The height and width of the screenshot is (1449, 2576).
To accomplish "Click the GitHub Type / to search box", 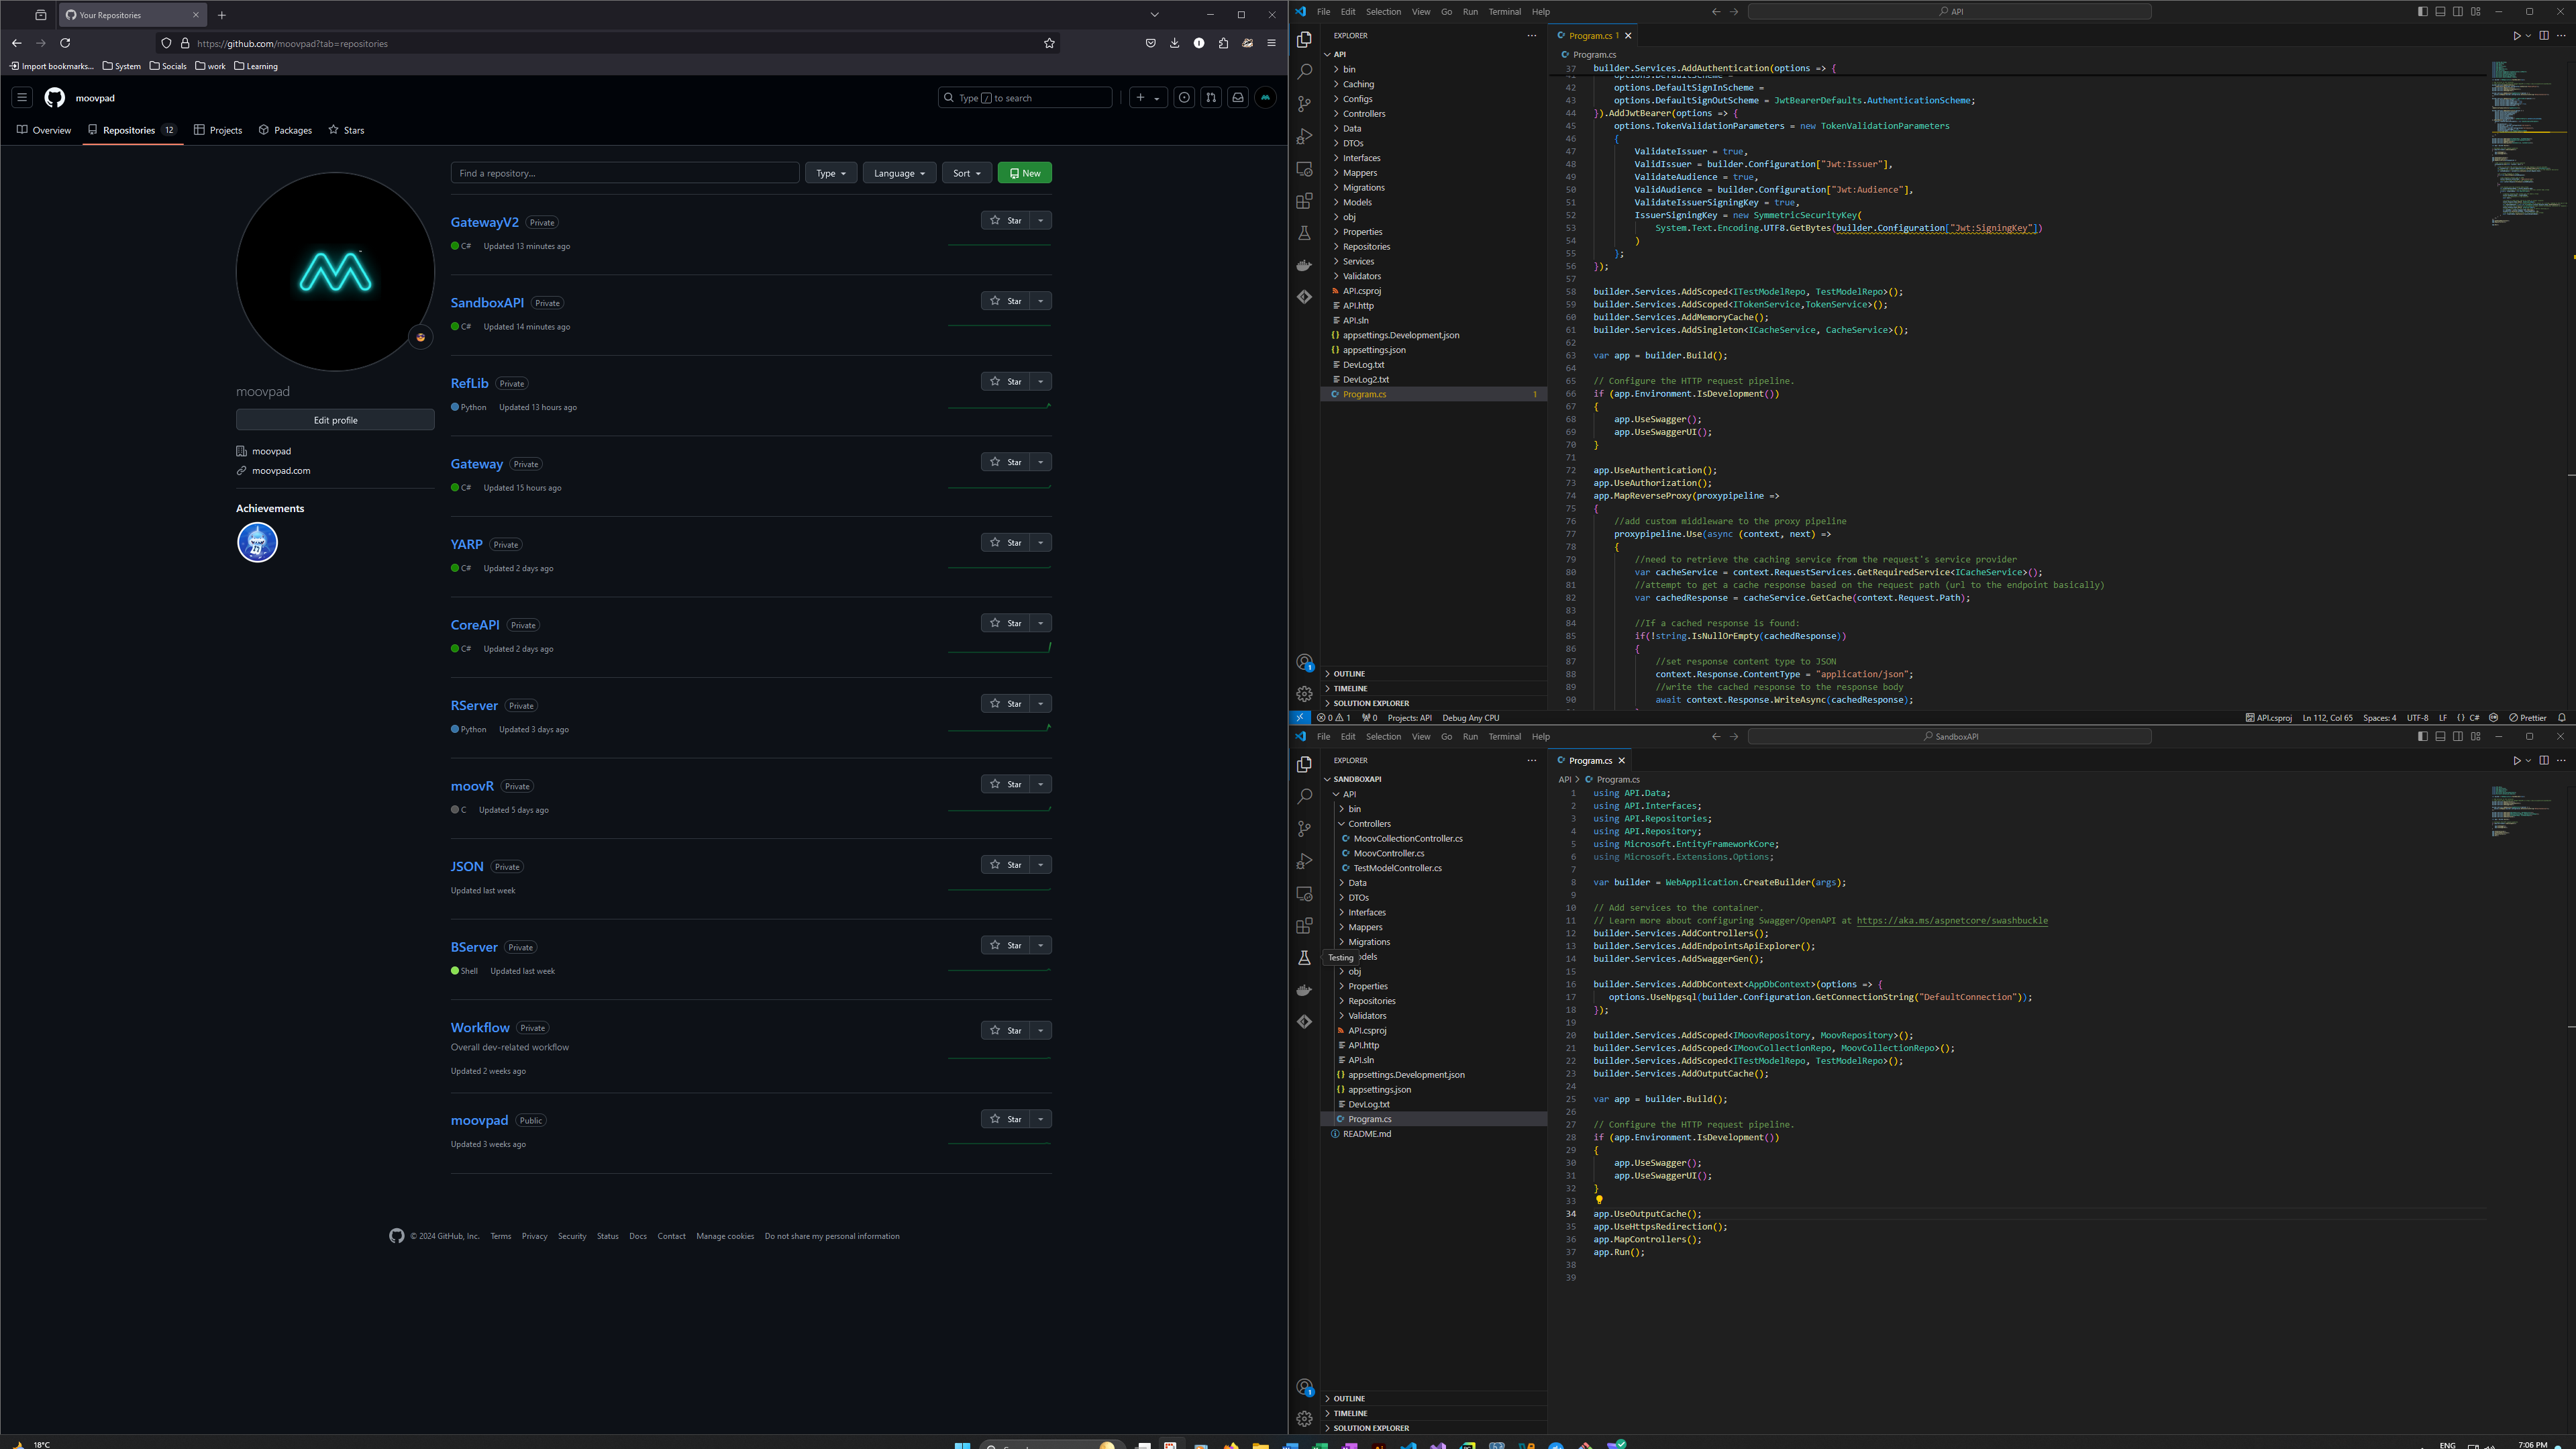I will point(1025,98).
